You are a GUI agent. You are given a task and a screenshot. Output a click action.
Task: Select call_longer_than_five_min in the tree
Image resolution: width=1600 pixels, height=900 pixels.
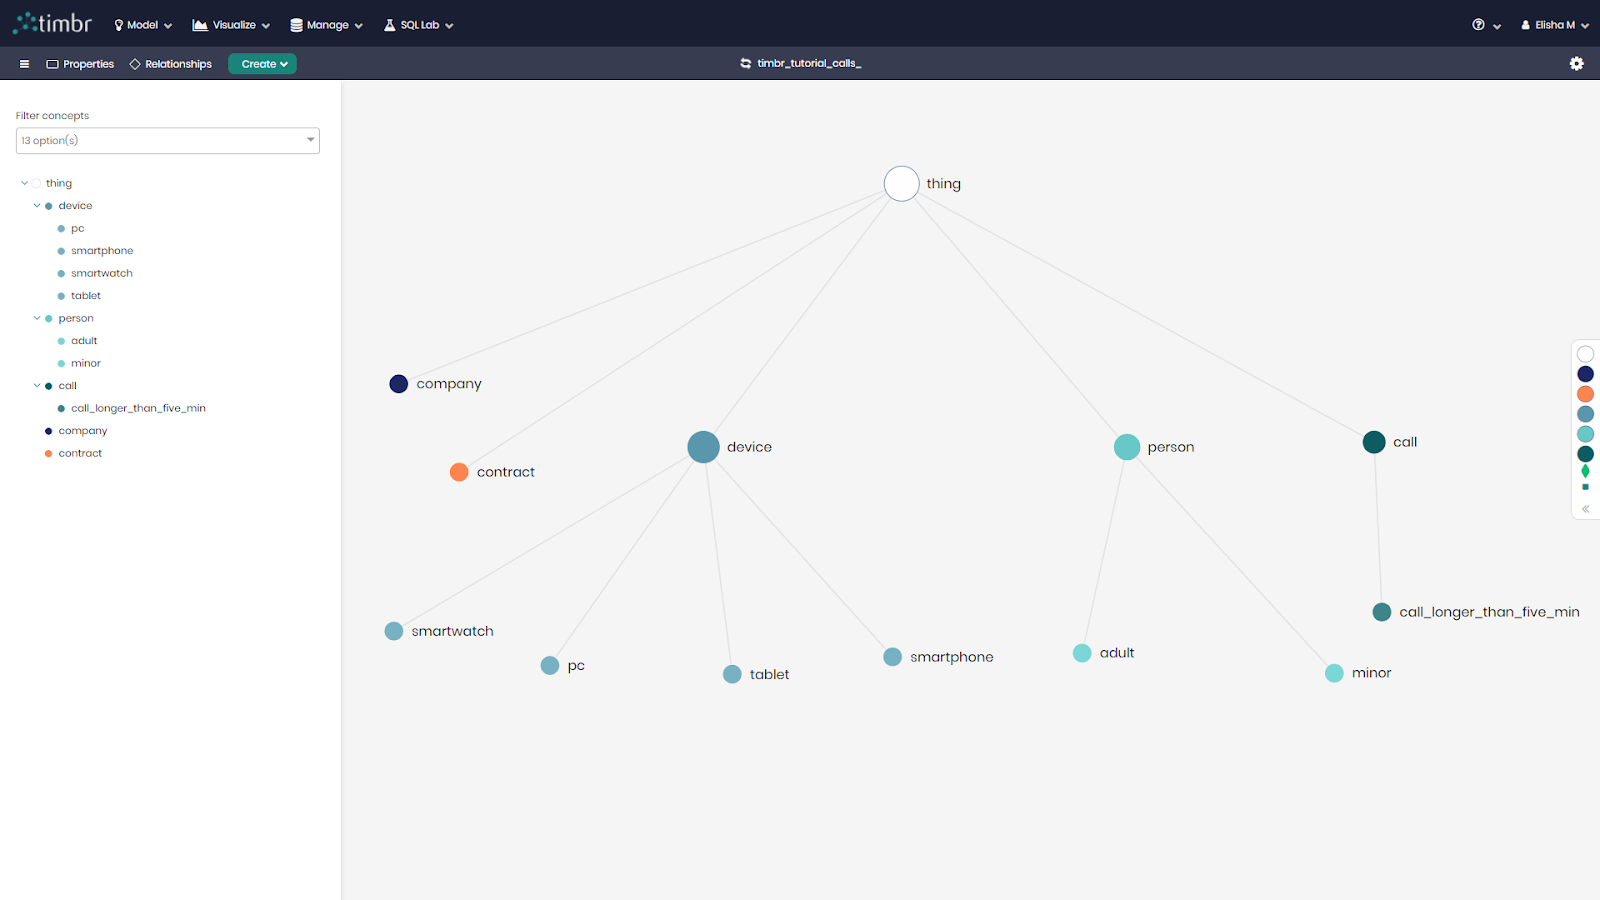(138, 408)
